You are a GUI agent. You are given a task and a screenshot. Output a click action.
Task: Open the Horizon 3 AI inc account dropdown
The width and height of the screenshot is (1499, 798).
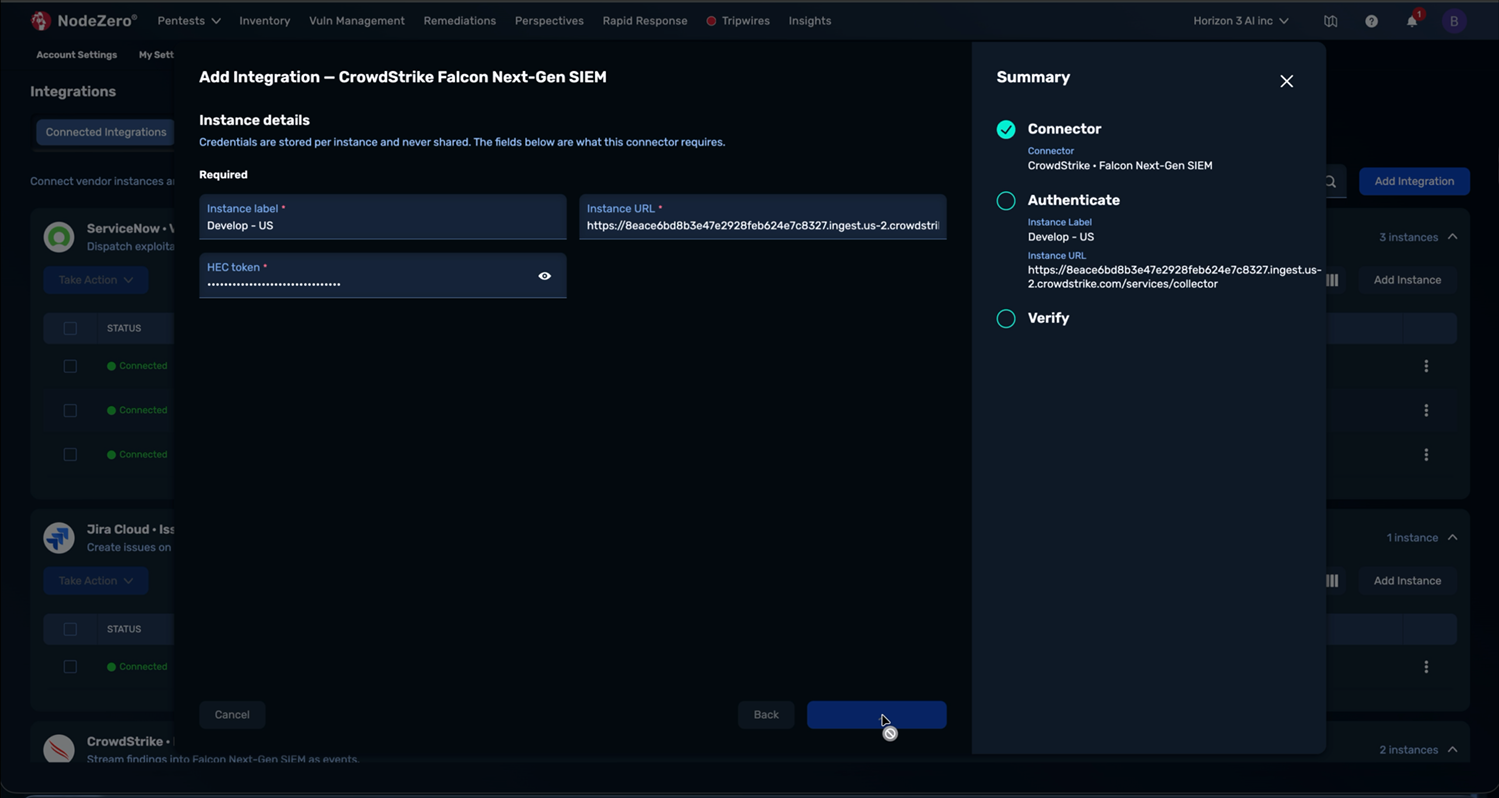tap(1240, 21)
